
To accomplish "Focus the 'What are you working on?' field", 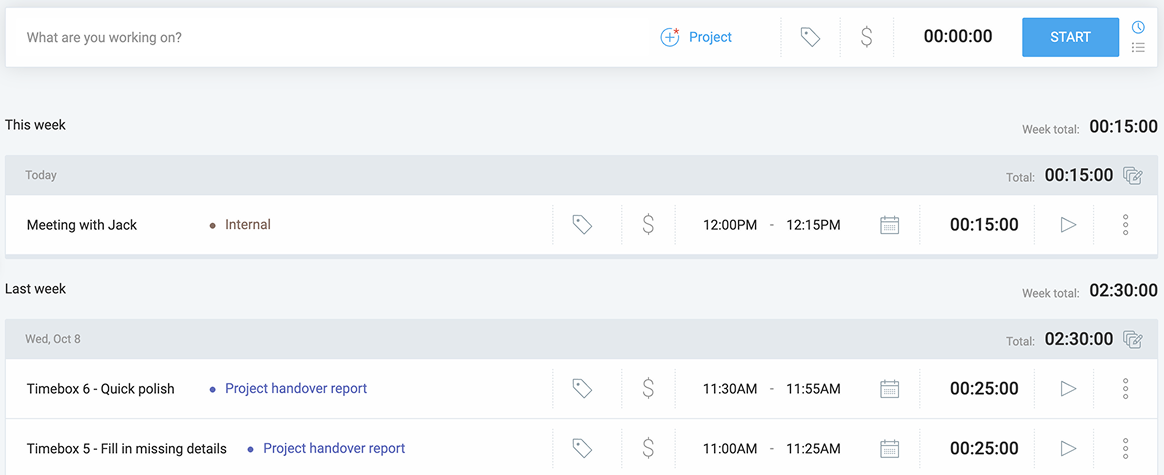I will coord(300,37).
